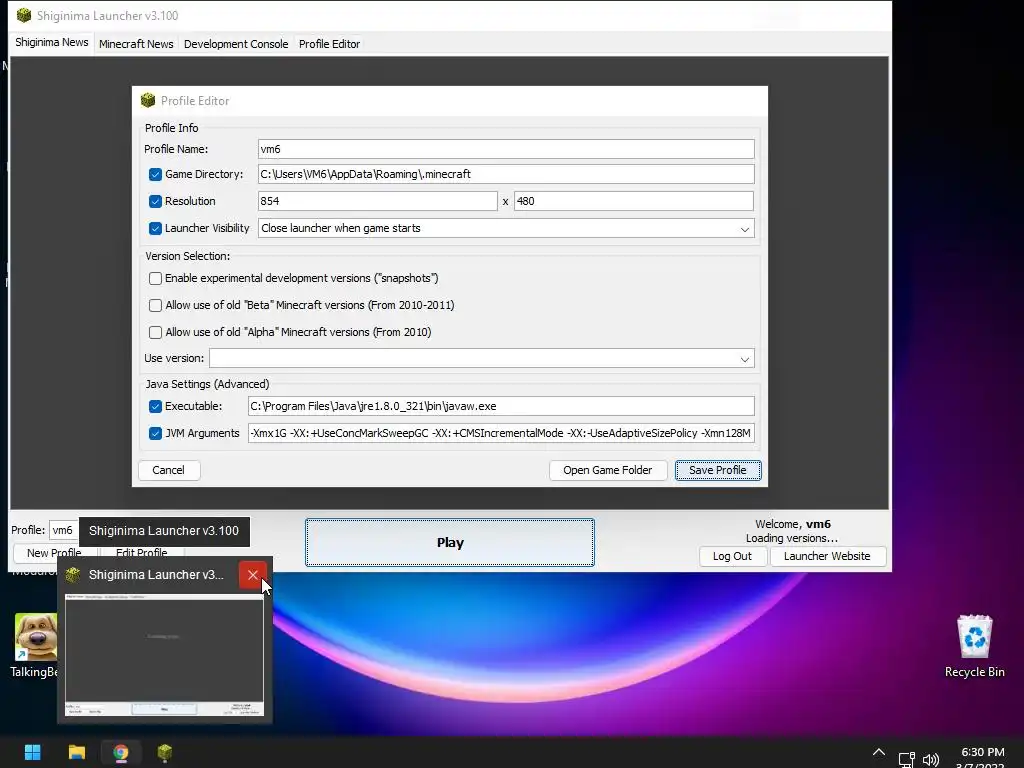Focus resolution height field 480
This screenshot has width=1024, height=768.
coord(633,201)
